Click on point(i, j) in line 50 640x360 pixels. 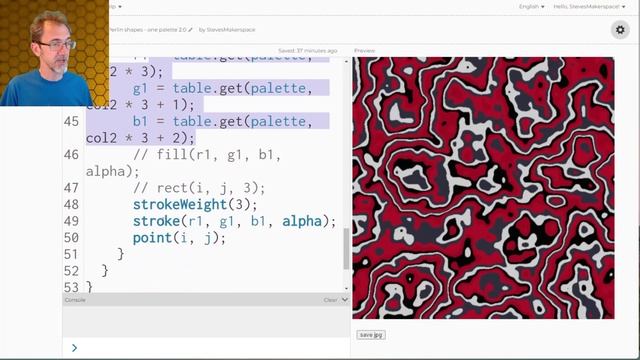click(x=179, y=238)
